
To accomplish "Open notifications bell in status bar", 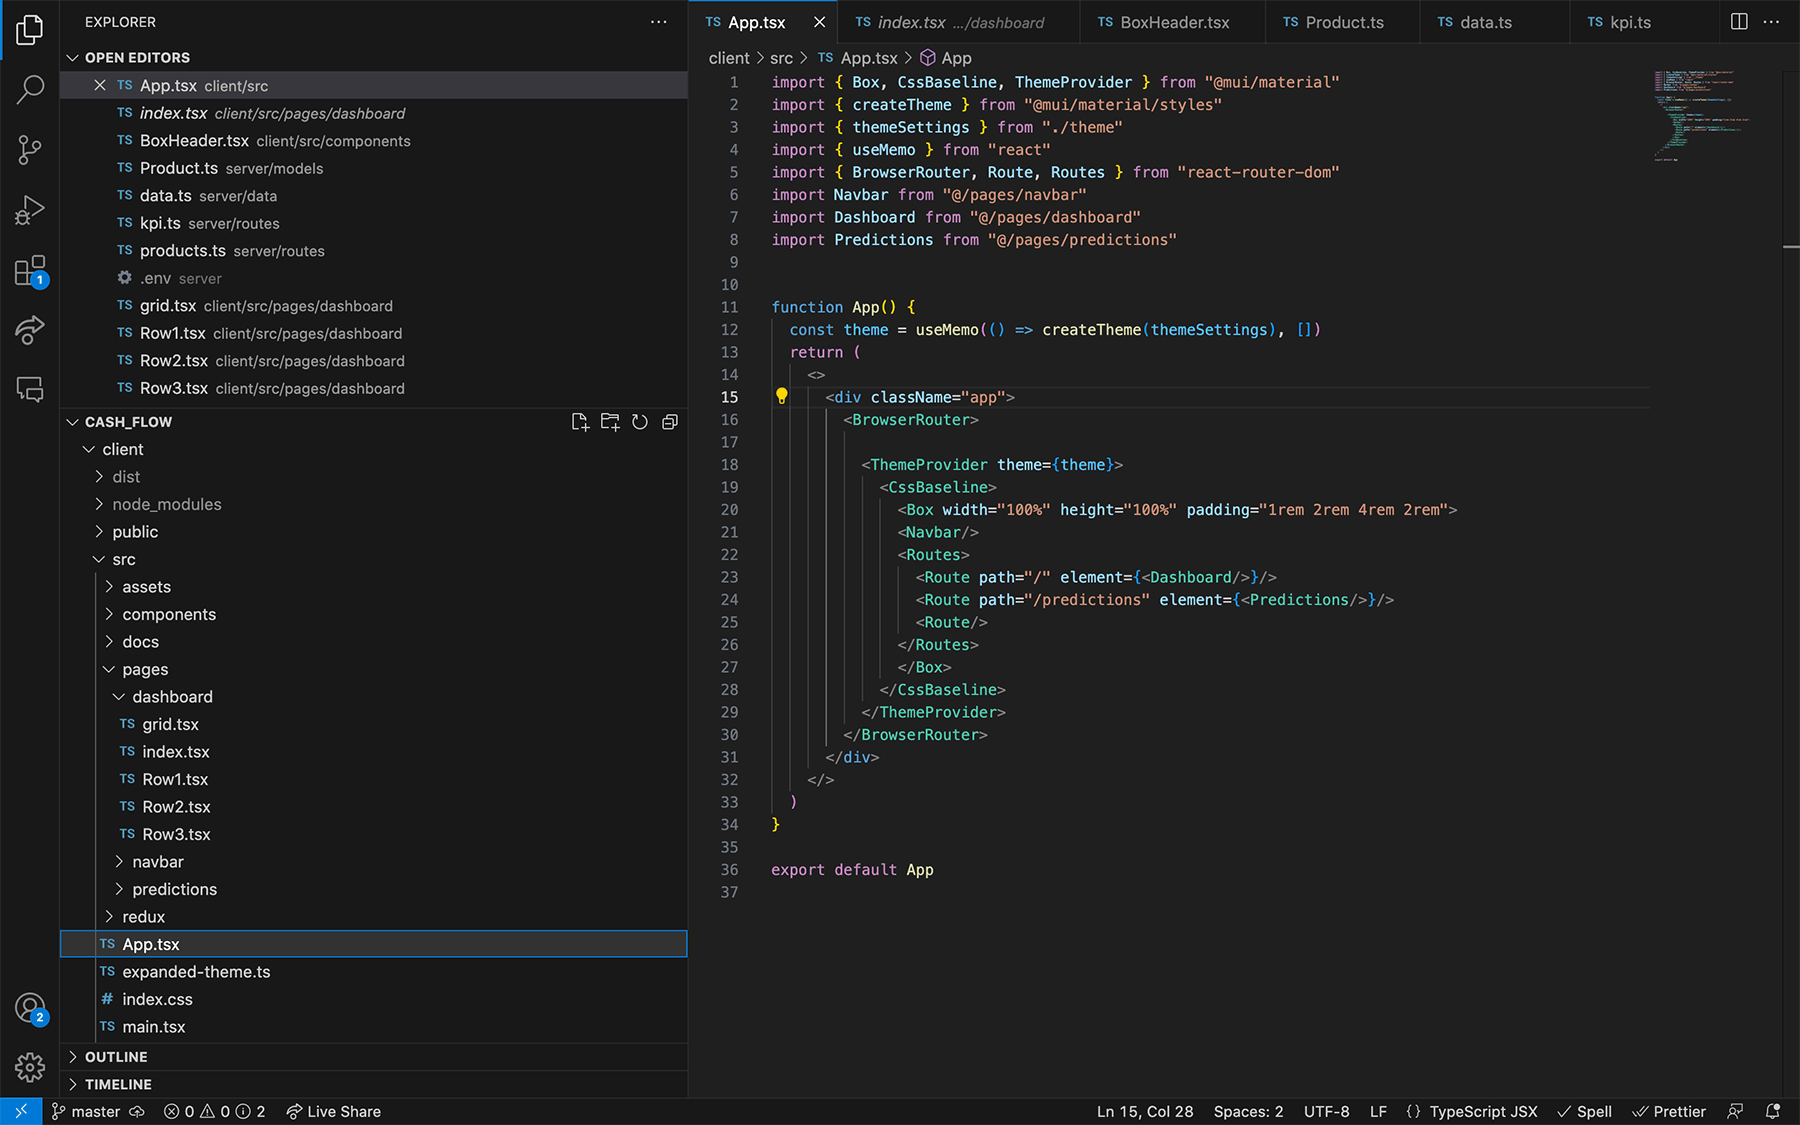I will (x=1773, y=1111).
